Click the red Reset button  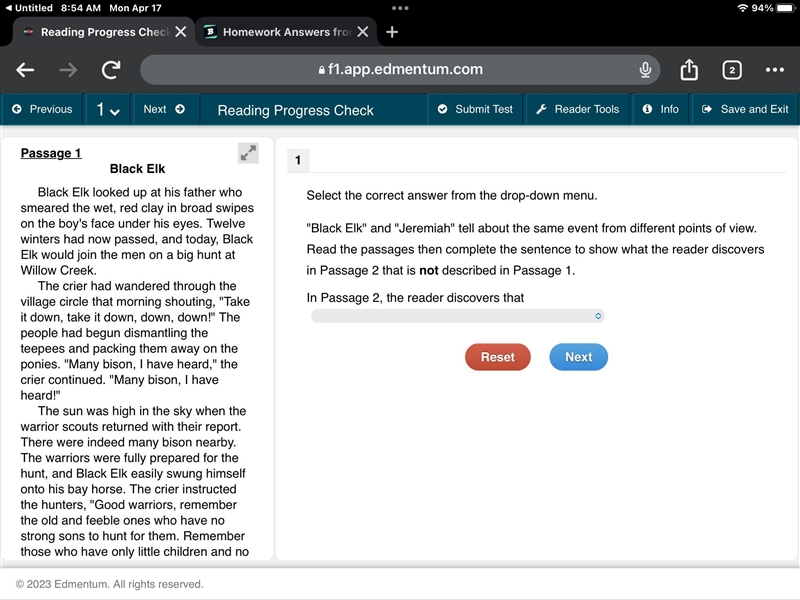(497, 357)
